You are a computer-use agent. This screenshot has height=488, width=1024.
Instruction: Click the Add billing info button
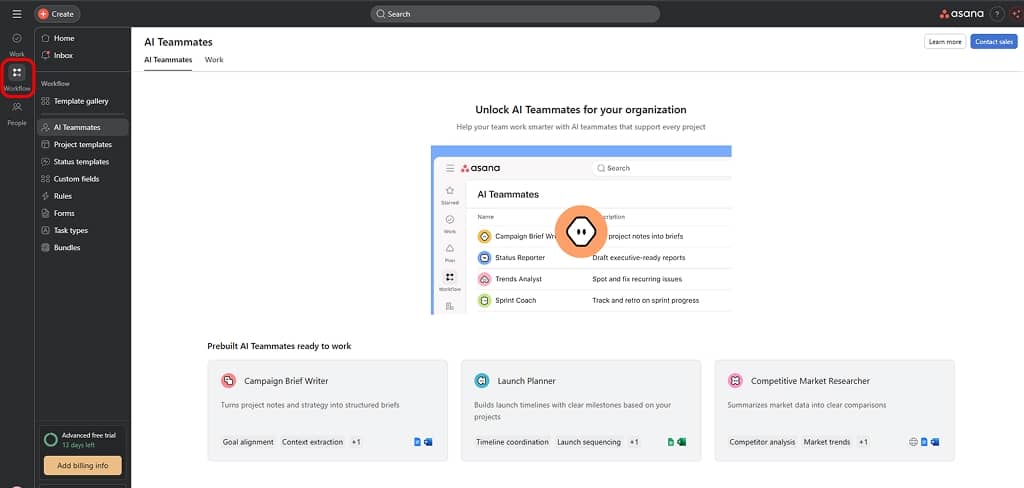tap(82, 465)
